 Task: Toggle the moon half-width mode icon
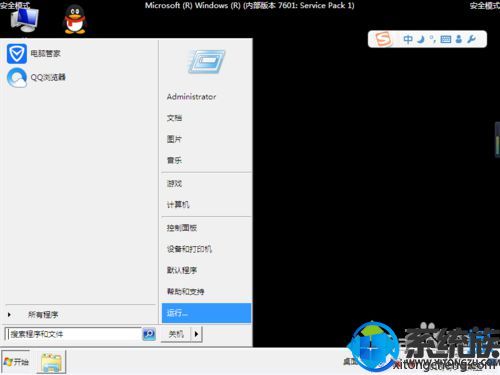click(x=421, y=39)
